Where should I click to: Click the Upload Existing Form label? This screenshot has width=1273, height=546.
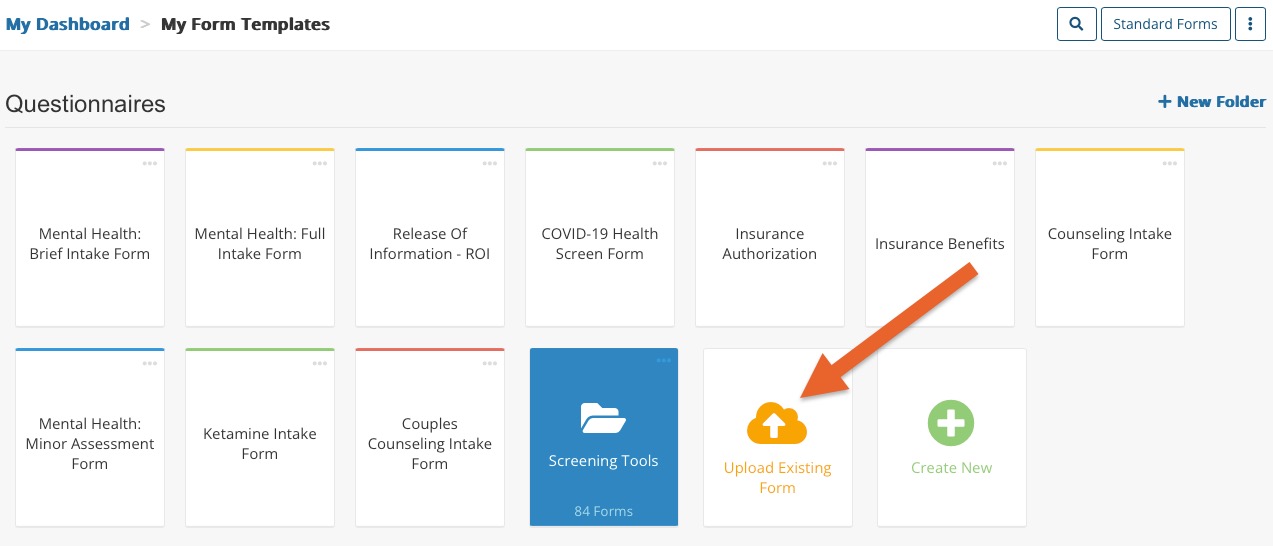coord(777,478)
